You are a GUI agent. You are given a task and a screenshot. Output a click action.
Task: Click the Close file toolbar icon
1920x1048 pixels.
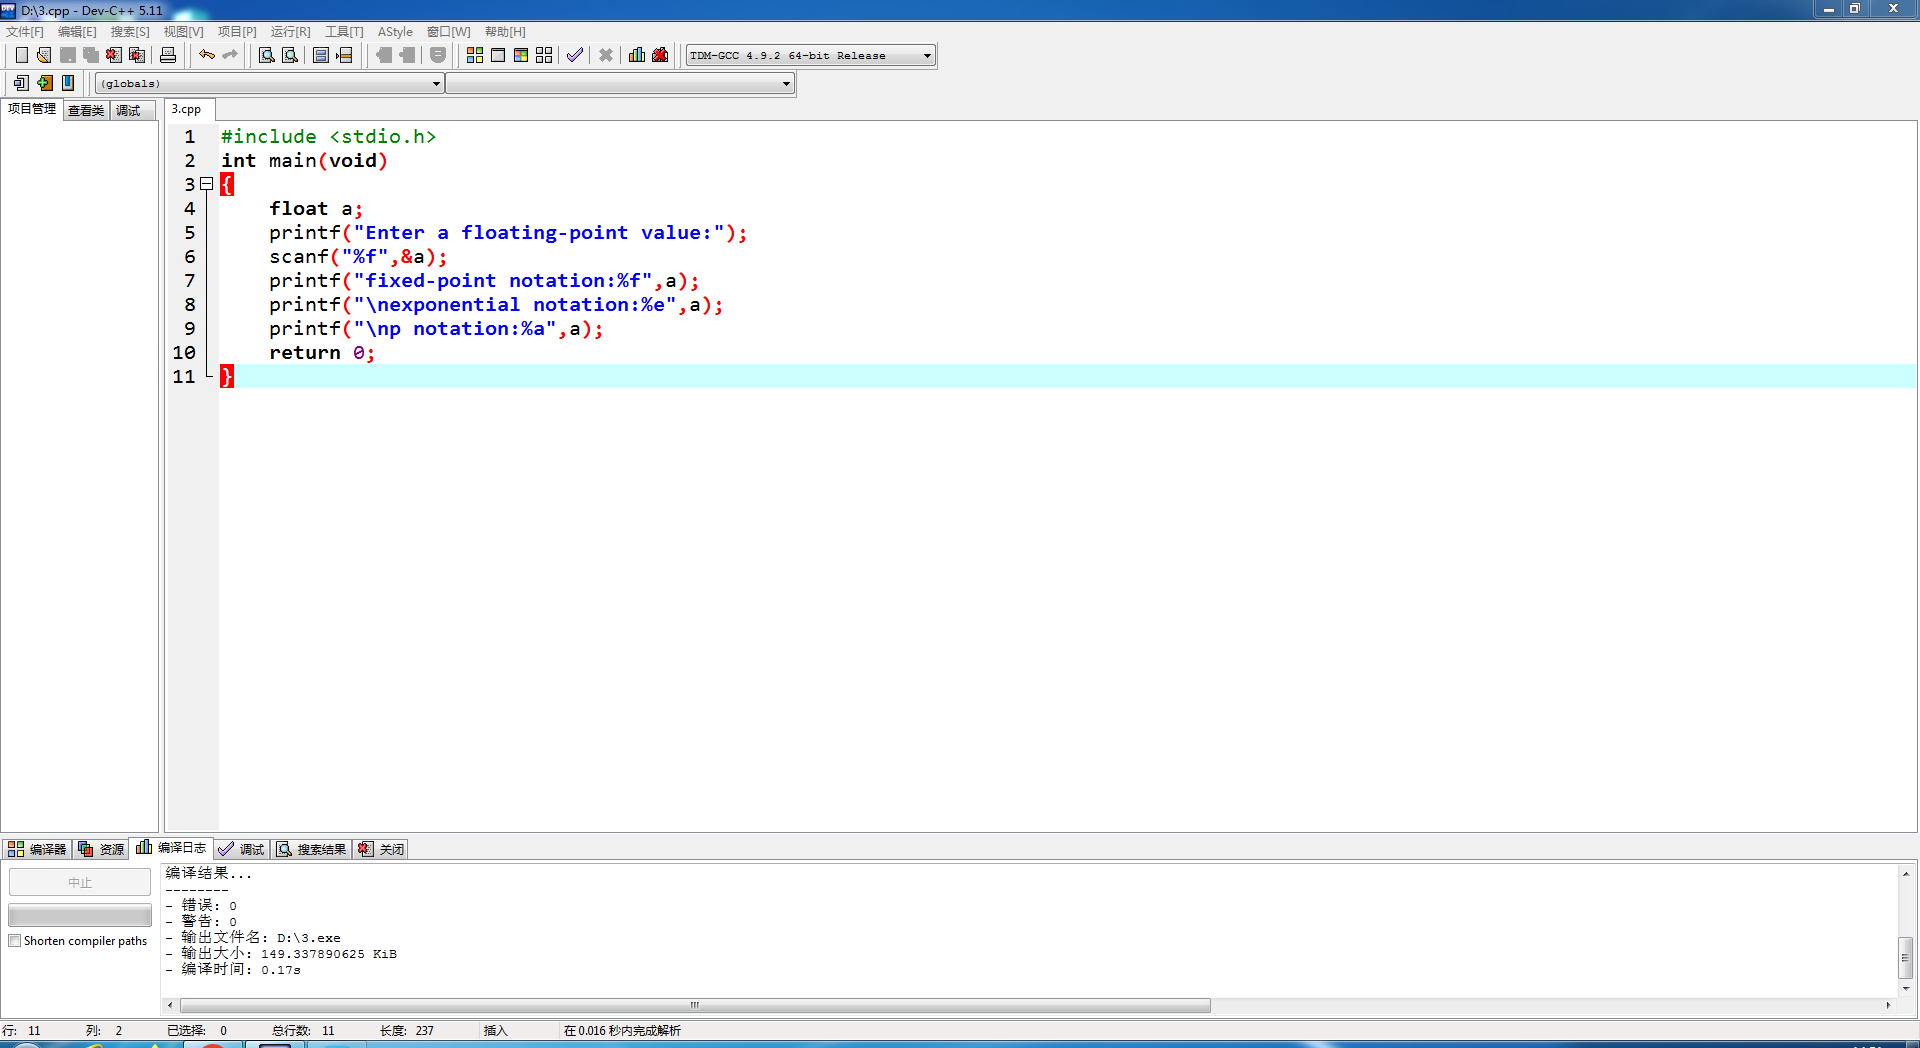click(x=114, y=55)
